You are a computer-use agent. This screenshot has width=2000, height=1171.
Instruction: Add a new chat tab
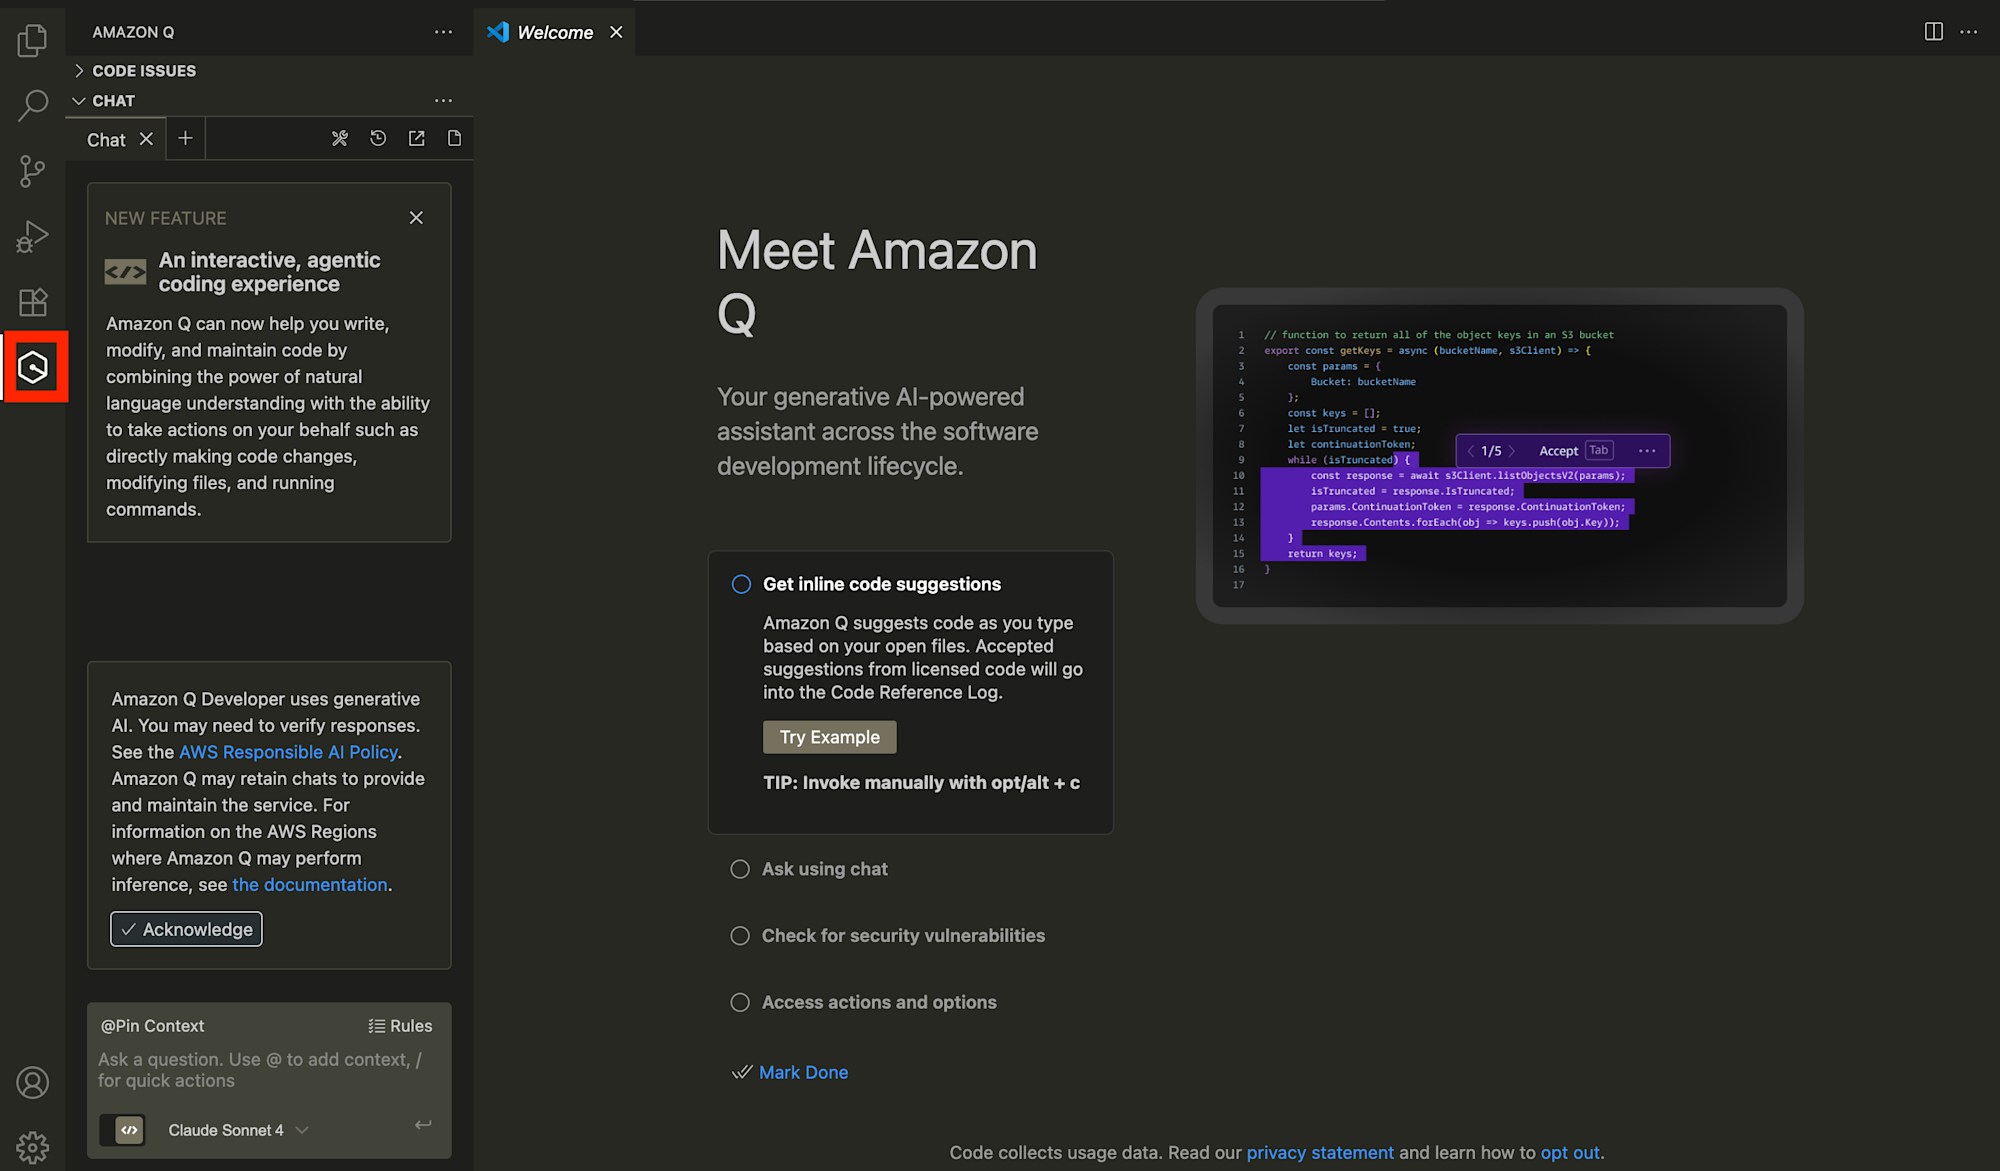[185, 138]
